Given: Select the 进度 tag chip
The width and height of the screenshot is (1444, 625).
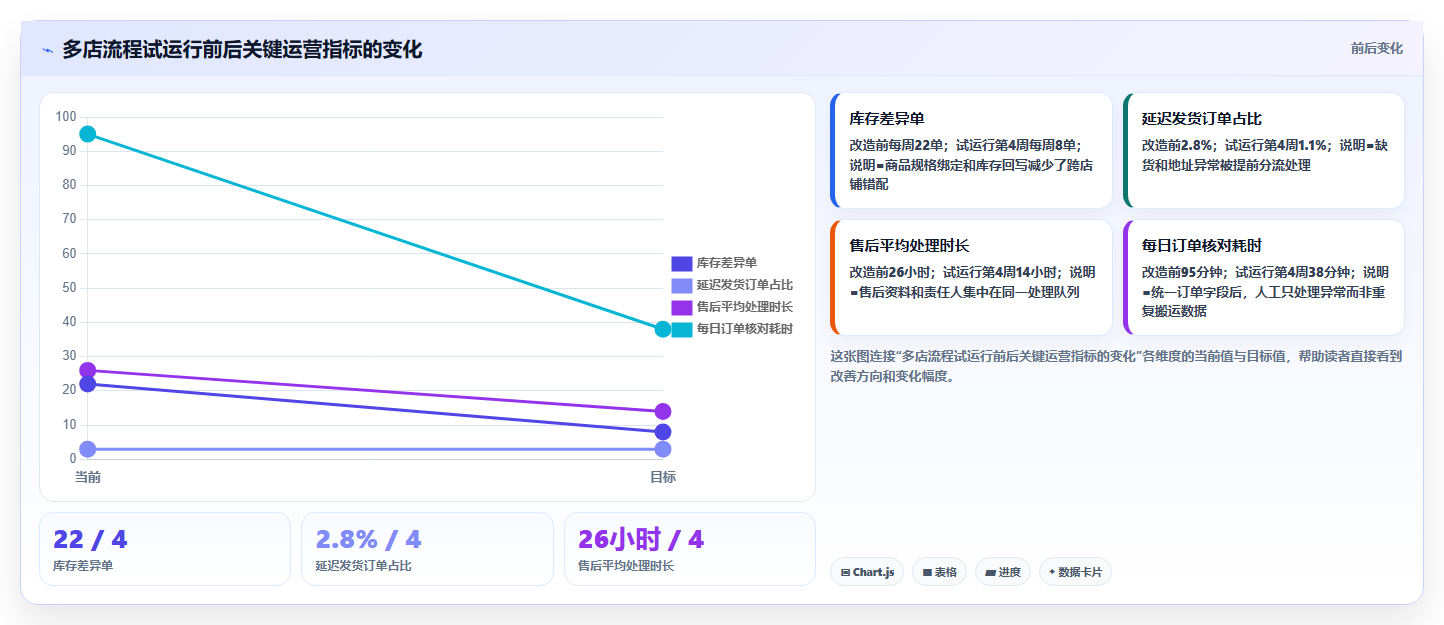Looking at the screenshot, I should click(1003, 572).
